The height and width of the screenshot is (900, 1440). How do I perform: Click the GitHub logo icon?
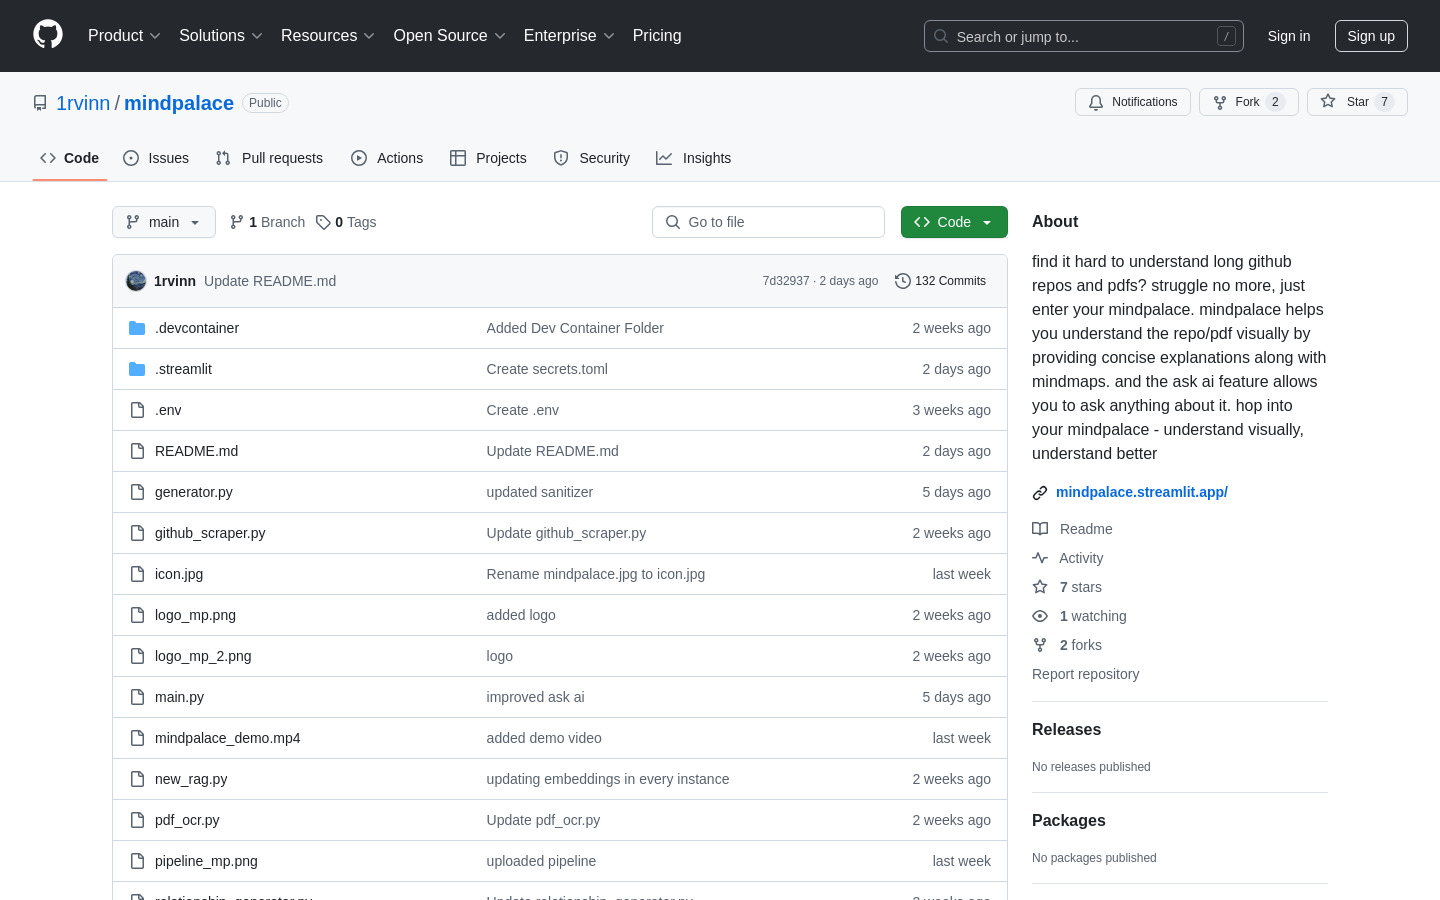coord(48,35)
